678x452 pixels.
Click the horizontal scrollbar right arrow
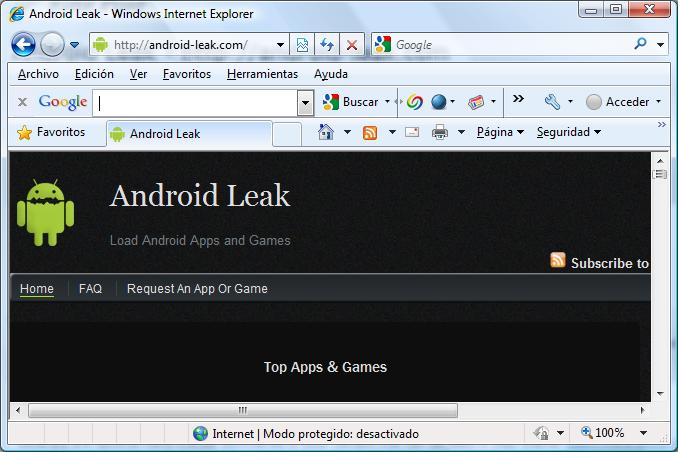[x=642, y=410]
